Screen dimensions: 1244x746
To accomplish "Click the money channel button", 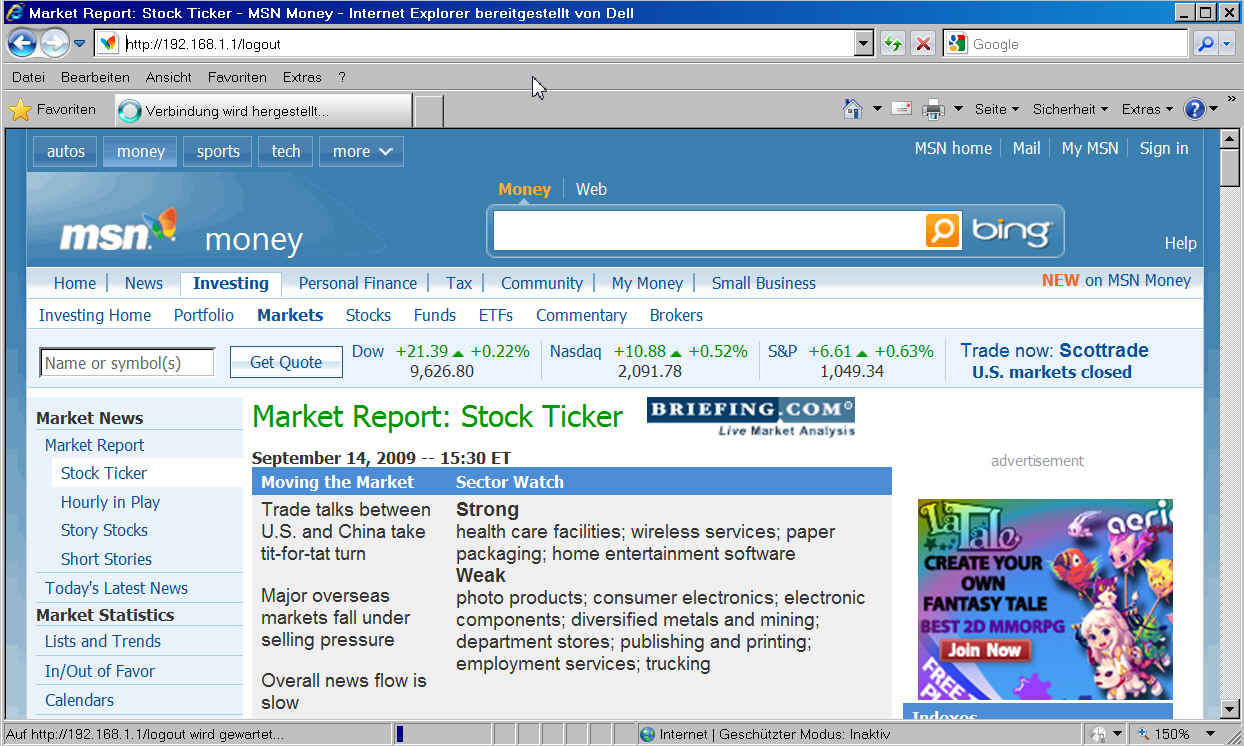I will pyautogui.click(x=141, y=151).
